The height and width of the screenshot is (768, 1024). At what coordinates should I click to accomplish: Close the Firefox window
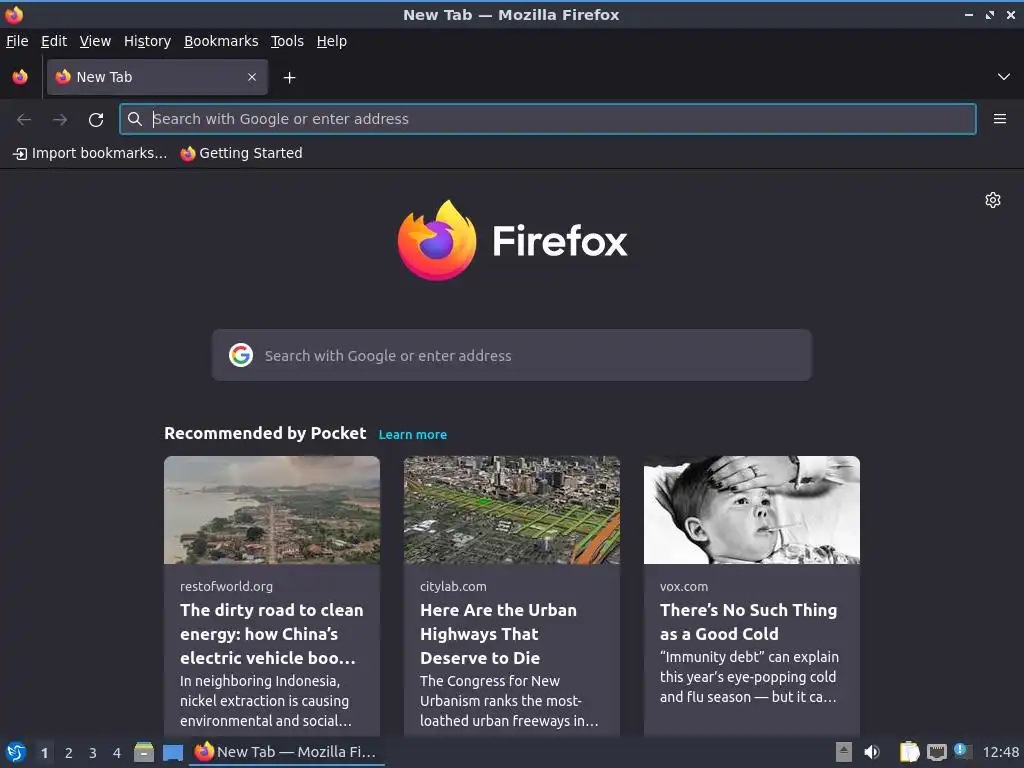pyautogui.click(x=1010, y=14)
